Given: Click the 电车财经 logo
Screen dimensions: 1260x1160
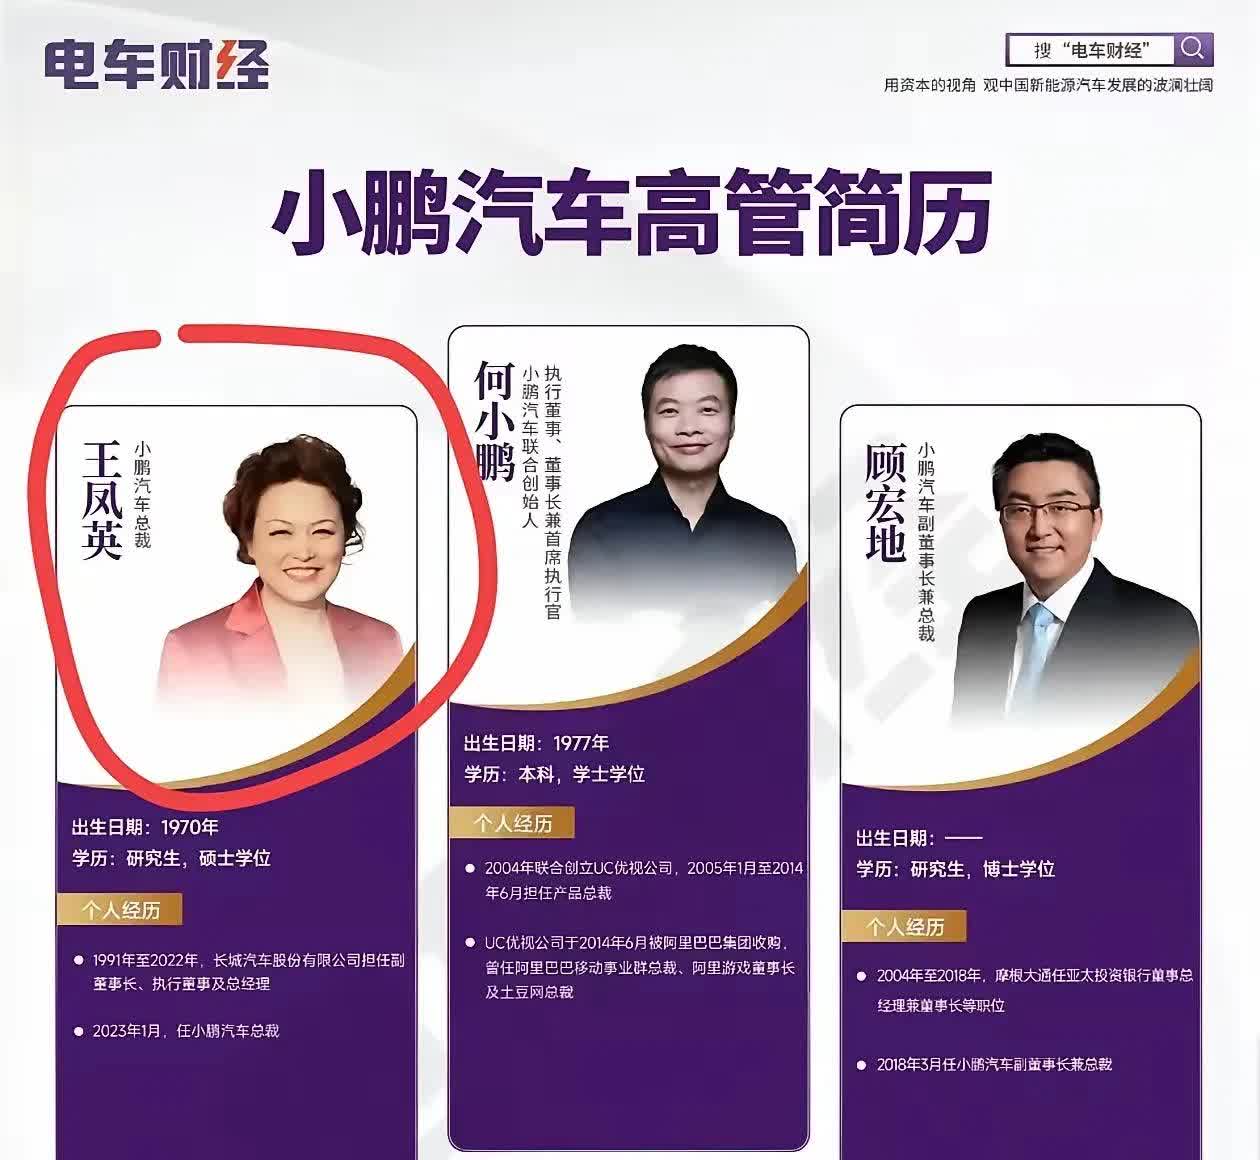Looking at the screenshot, I should 157,65.
